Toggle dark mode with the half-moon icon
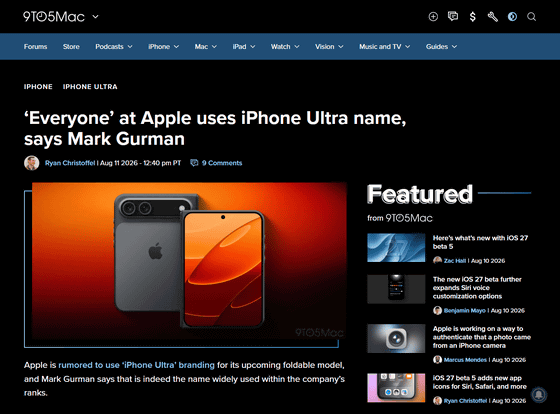 512,16
